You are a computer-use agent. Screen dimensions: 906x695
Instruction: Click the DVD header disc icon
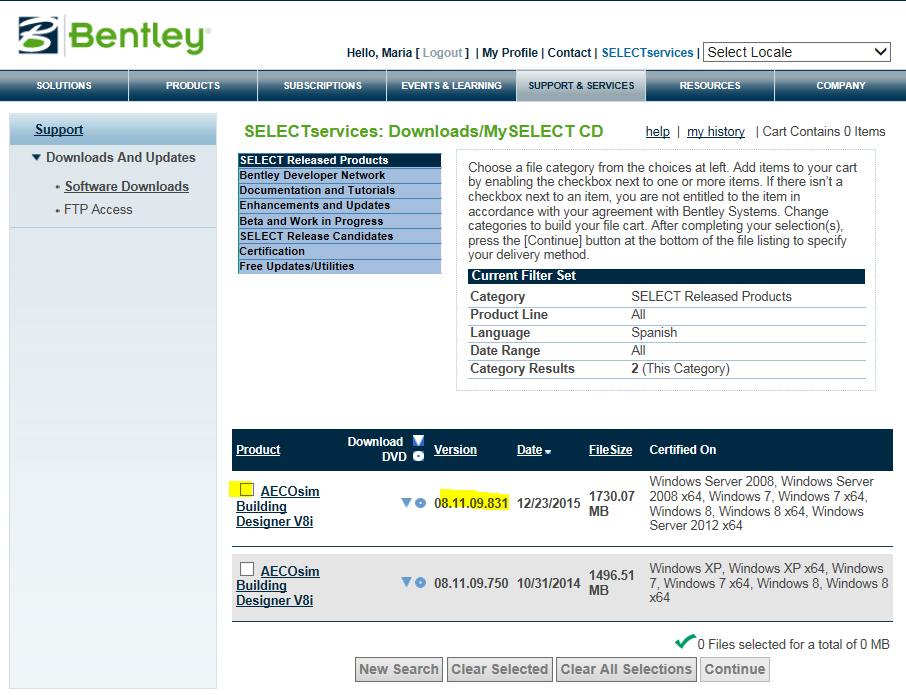coord(418,456)
